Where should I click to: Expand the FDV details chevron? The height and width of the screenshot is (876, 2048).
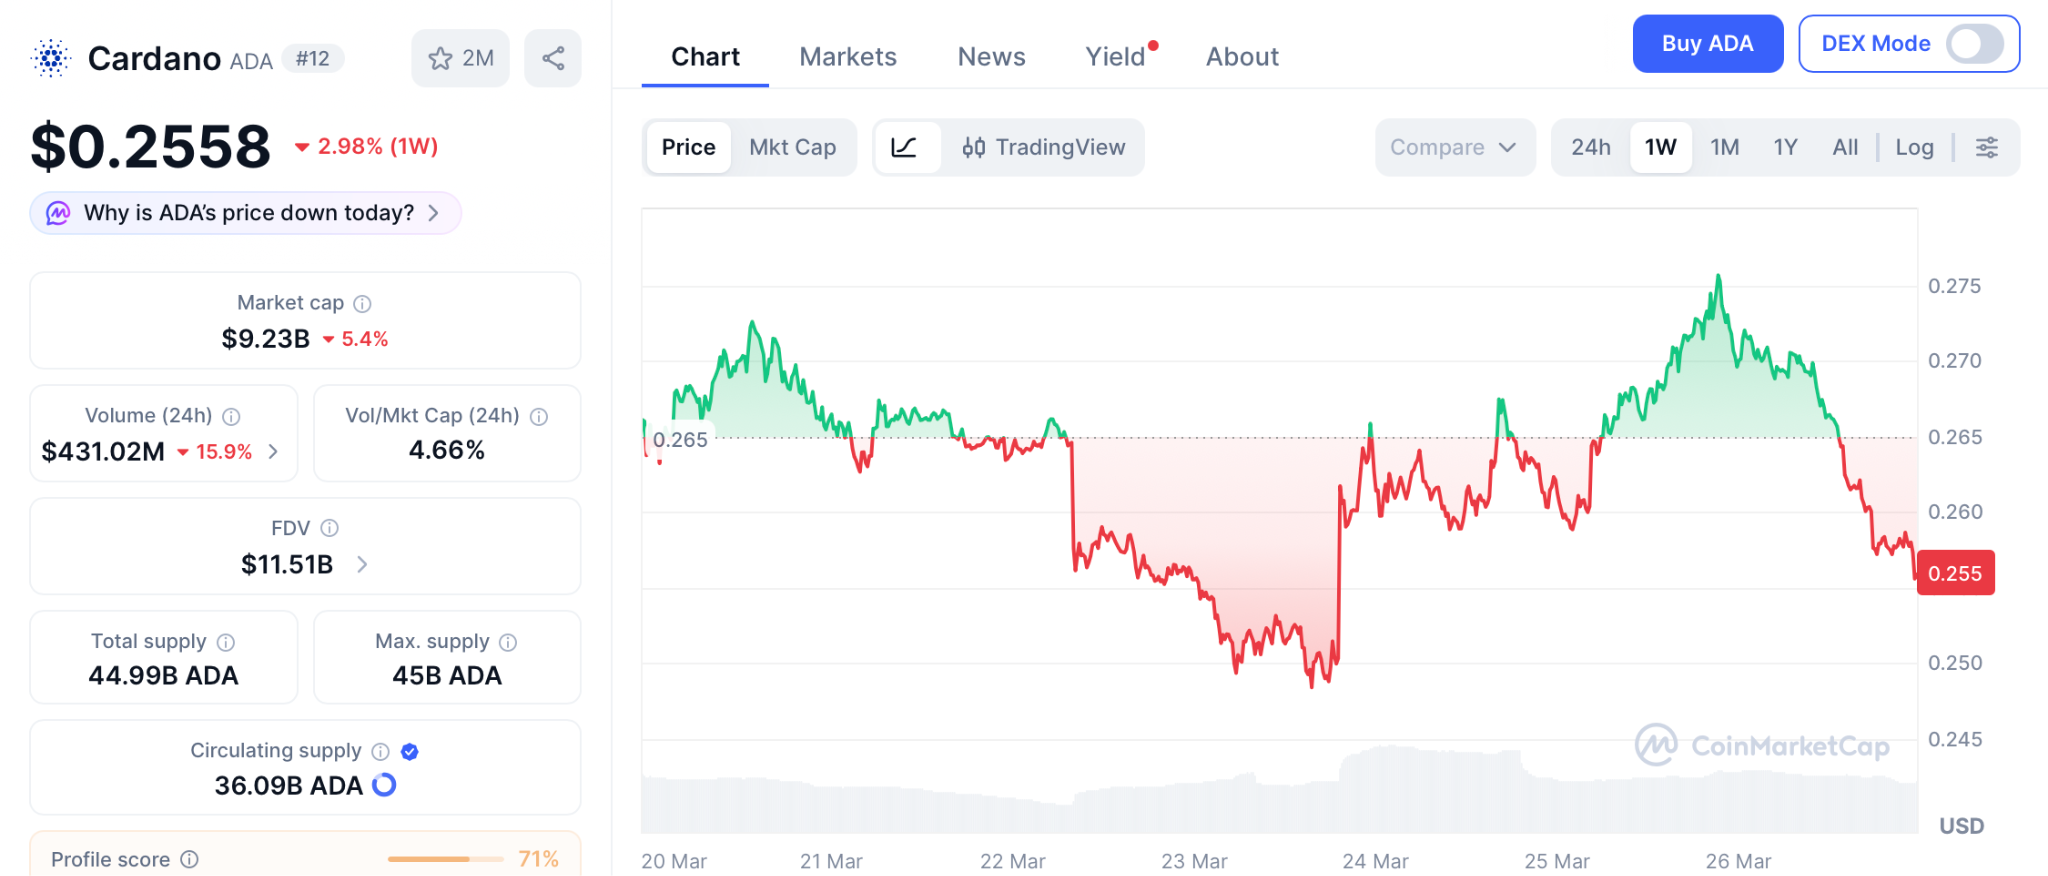coord(362,564)
